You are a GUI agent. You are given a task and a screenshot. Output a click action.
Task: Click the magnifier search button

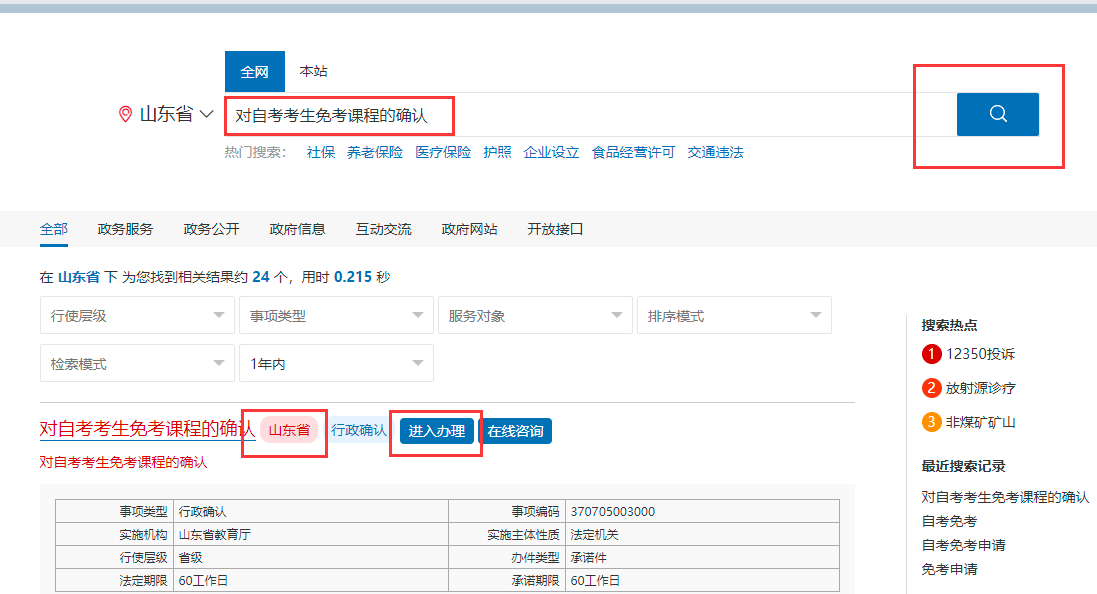997,114
